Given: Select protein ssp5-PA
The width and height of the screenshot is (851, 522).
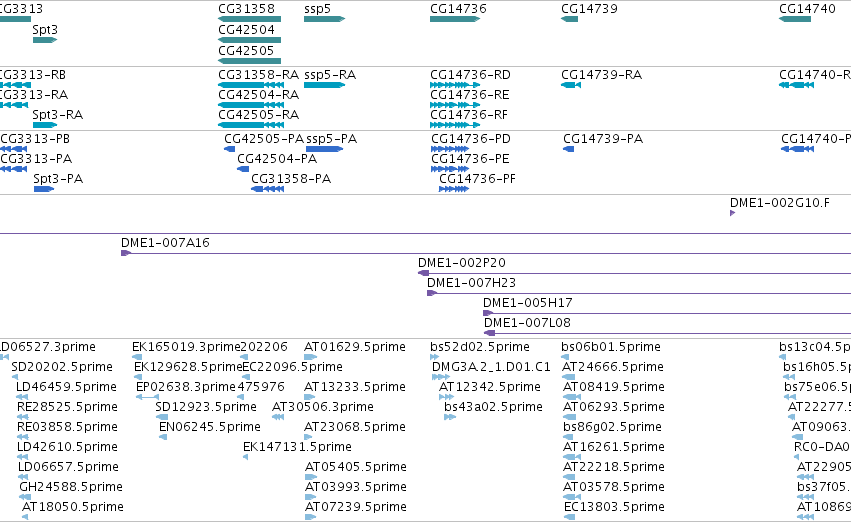Looking at the screenshot, I should click(325, 149).
